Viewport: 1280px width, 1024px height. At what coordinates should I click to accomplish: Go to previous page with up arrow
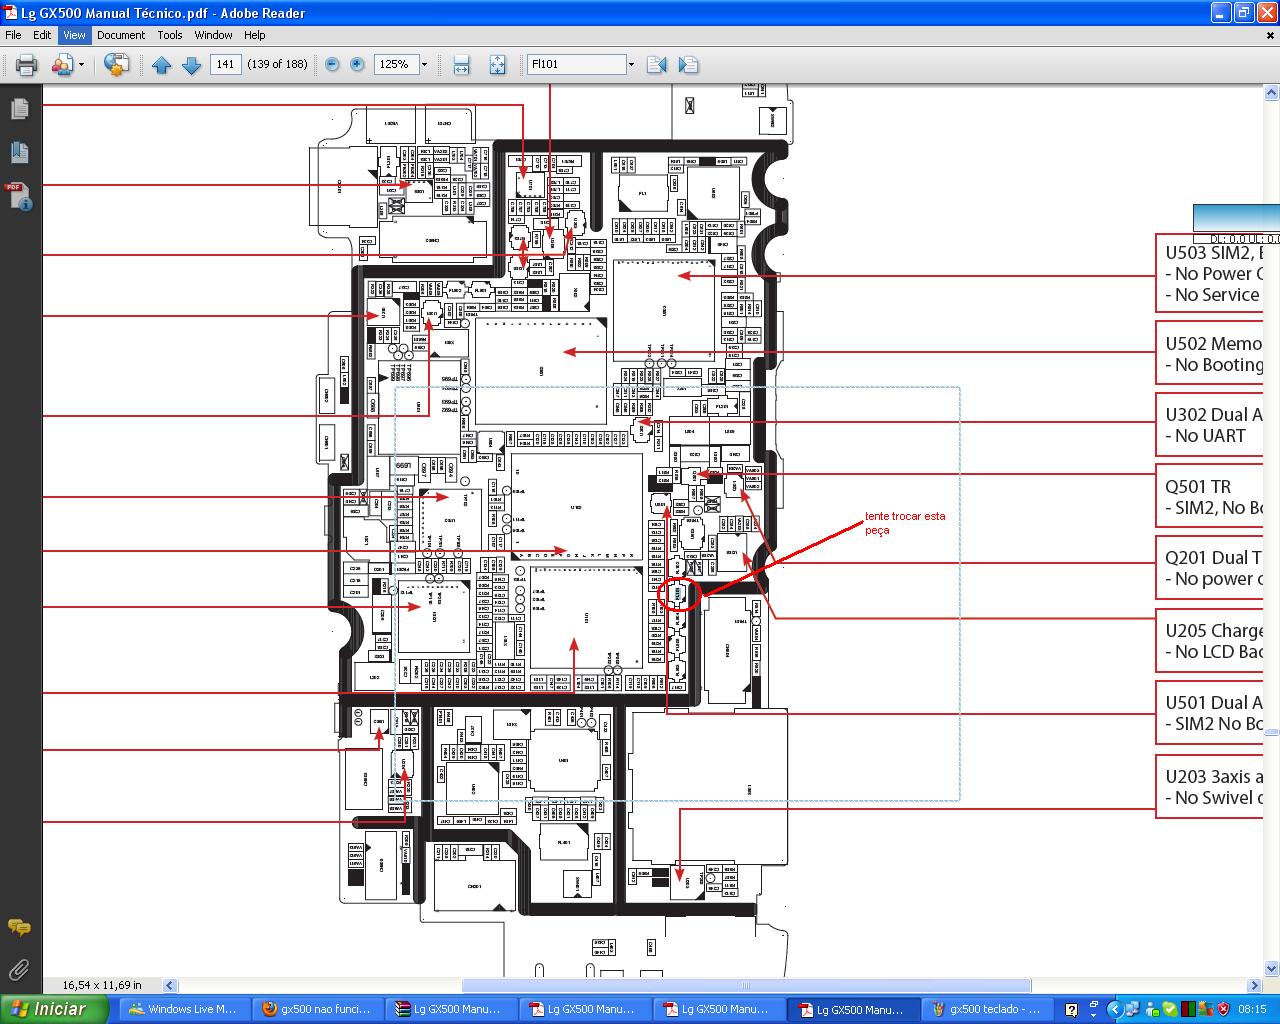[x=162, y=65]
